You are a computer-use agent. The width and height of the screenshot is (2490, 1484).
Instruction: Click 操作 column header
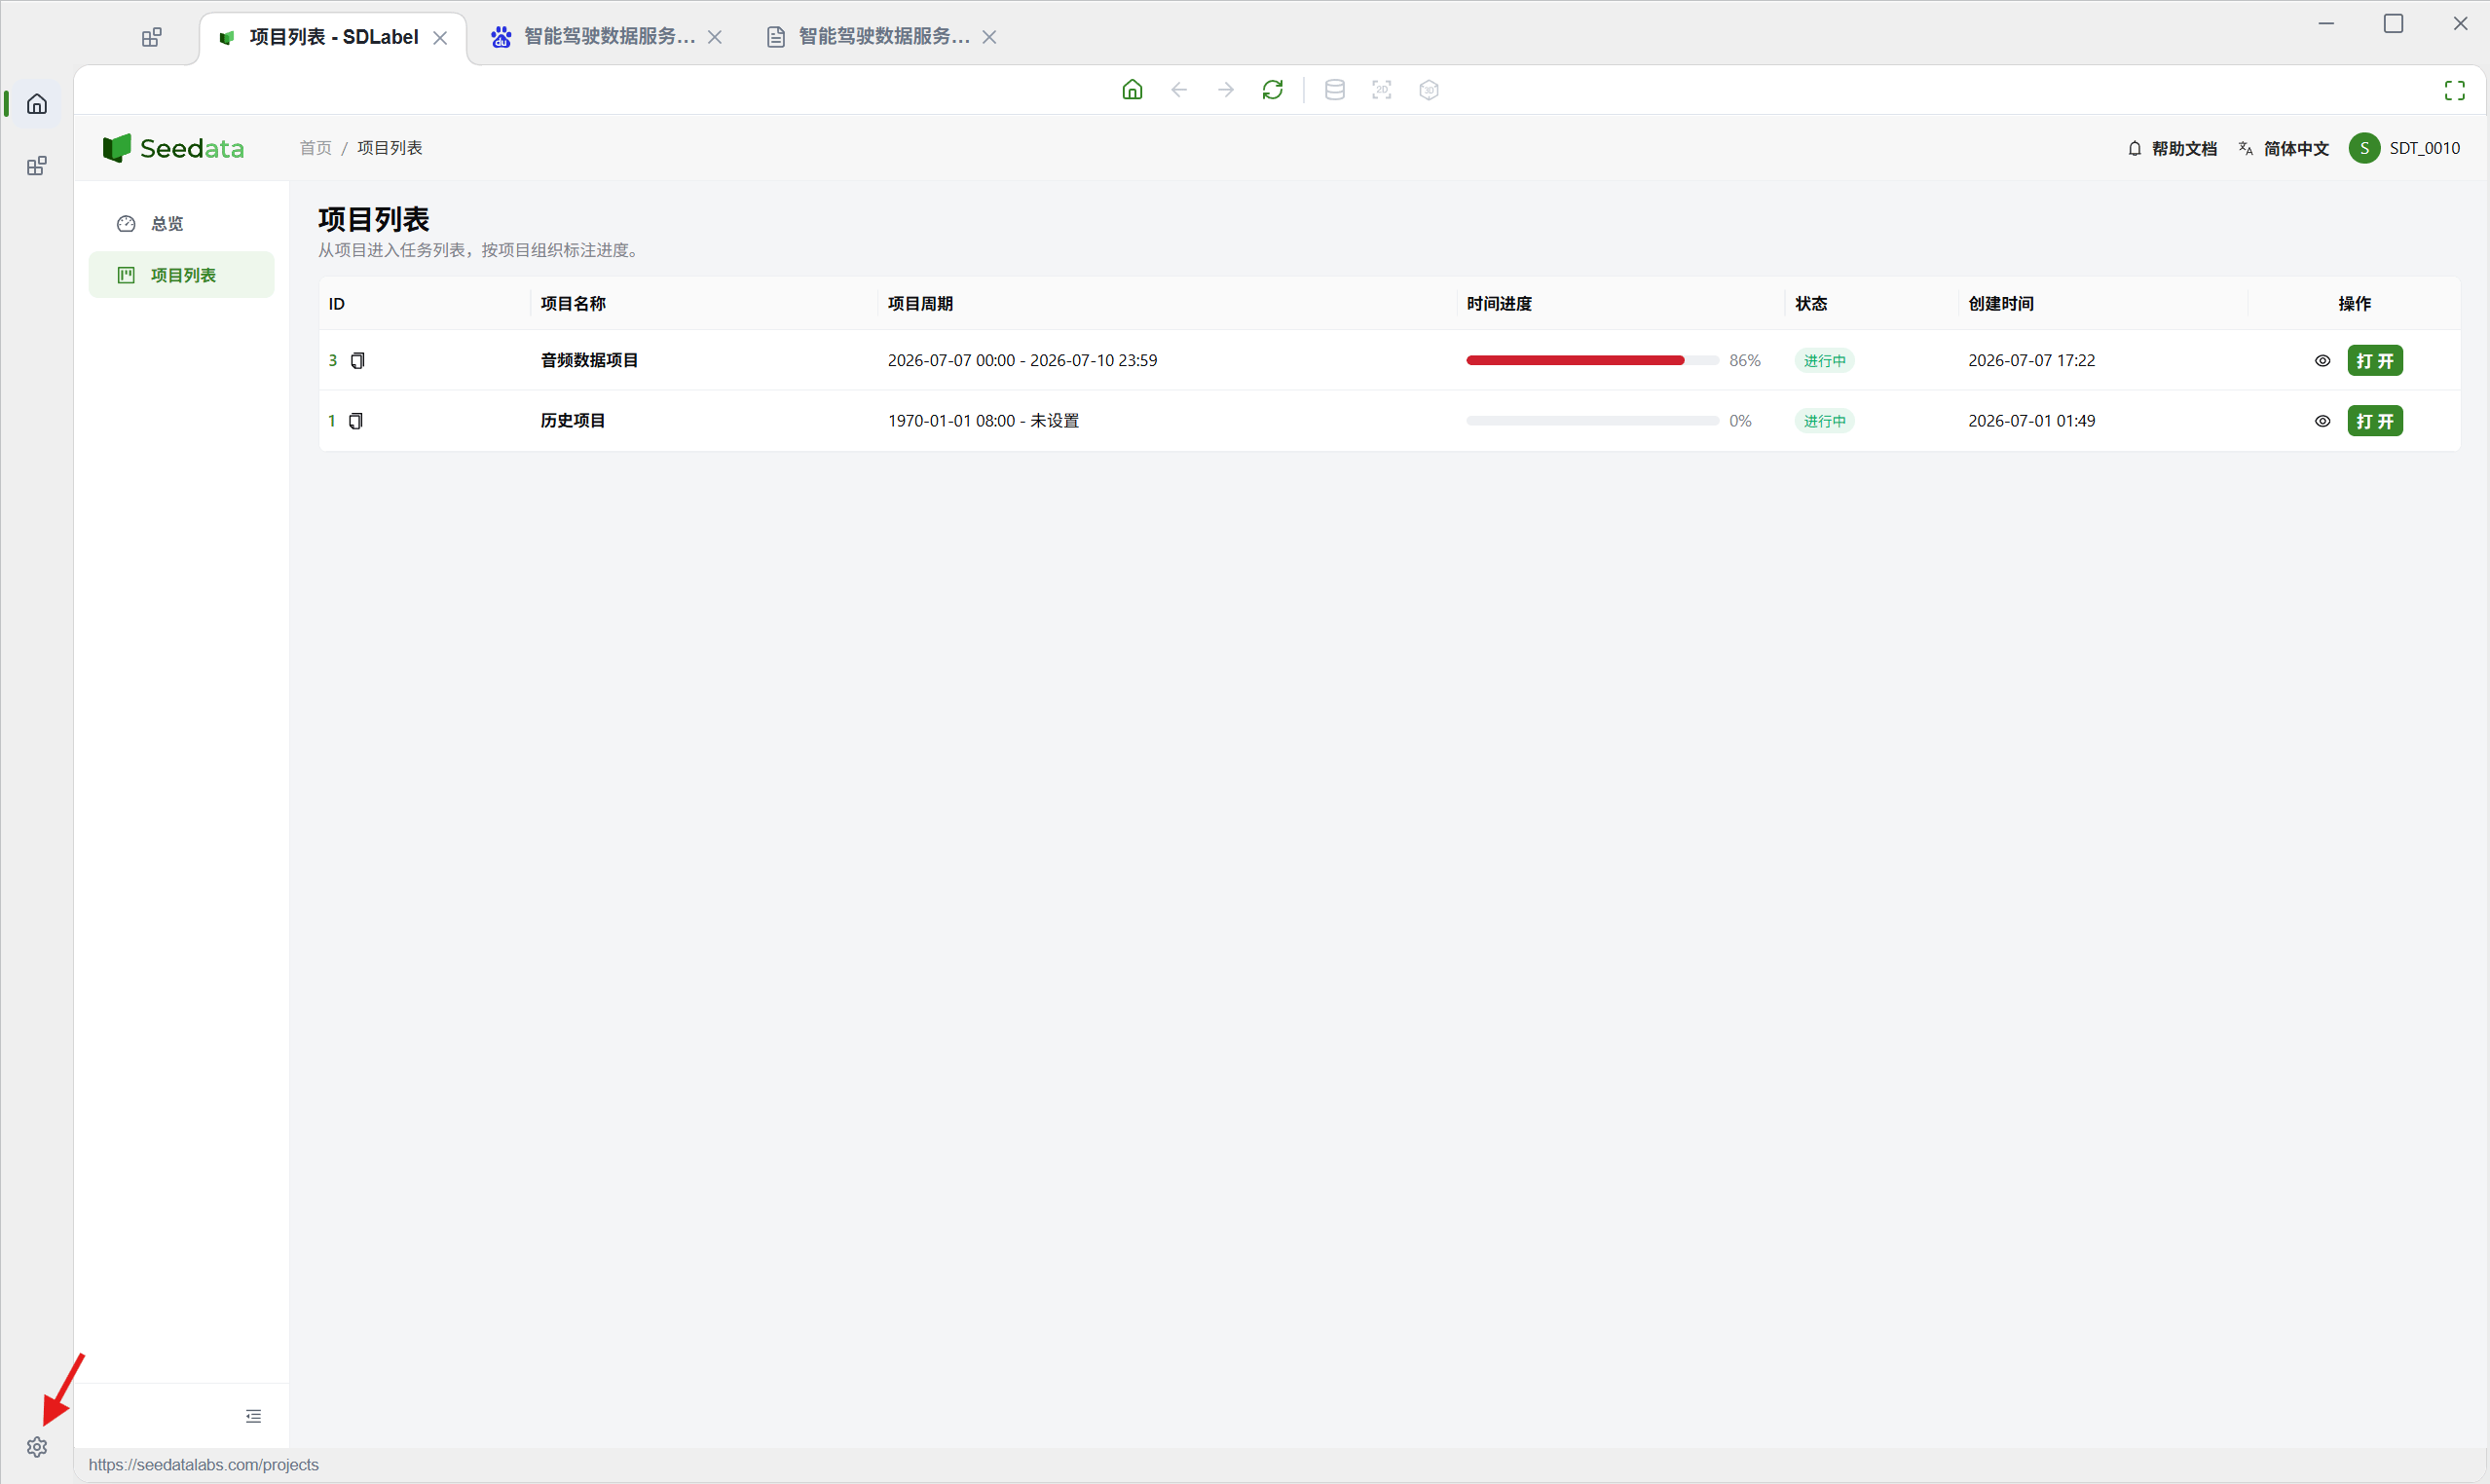pos(2354,304)
